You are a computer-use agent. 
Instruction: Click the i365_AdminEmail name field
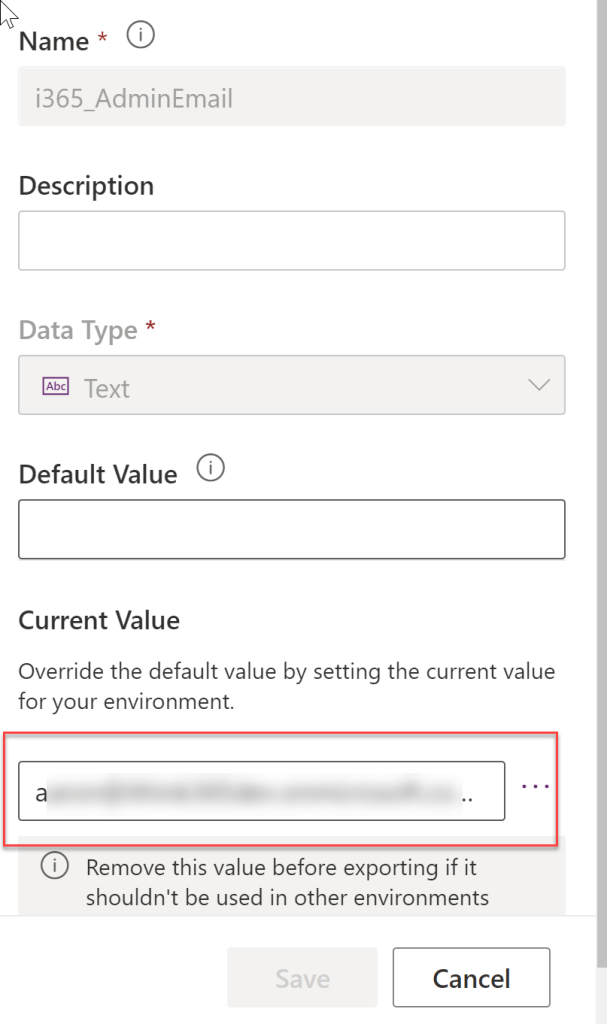tap(291, 97)
